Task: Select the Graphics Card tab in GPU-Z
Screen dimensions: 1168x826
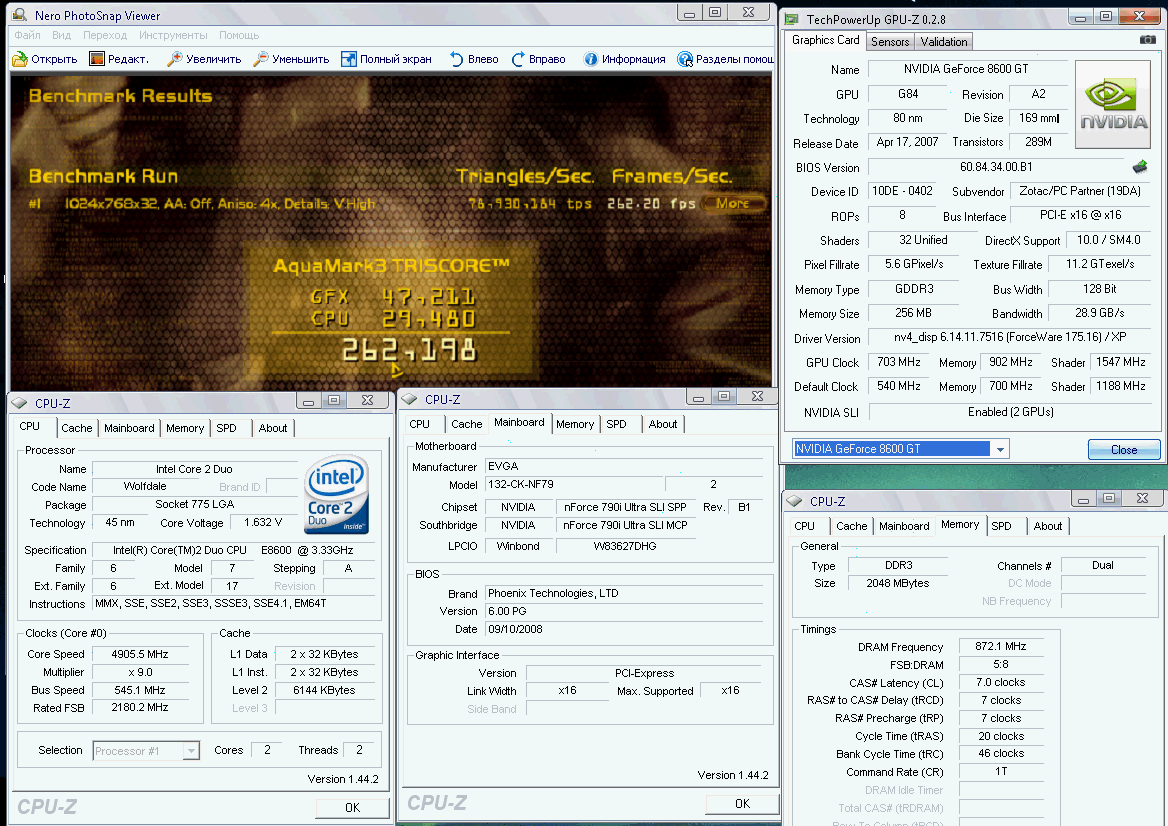Action: (x=825, y=40)
